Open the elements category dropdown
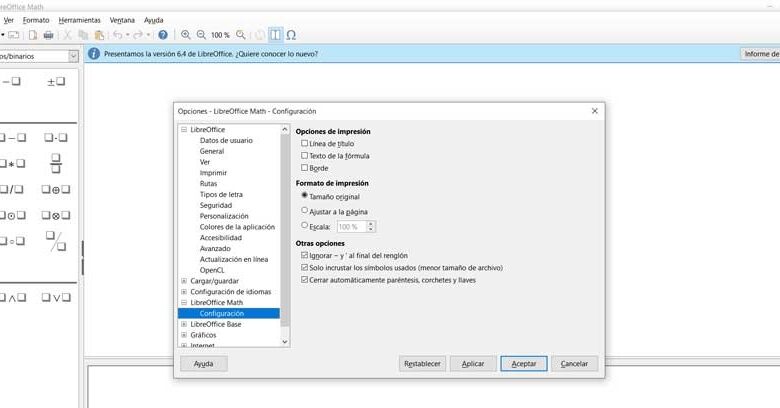Image resolution: width=780 pixels, height=408 pixels. coord(73,56)
